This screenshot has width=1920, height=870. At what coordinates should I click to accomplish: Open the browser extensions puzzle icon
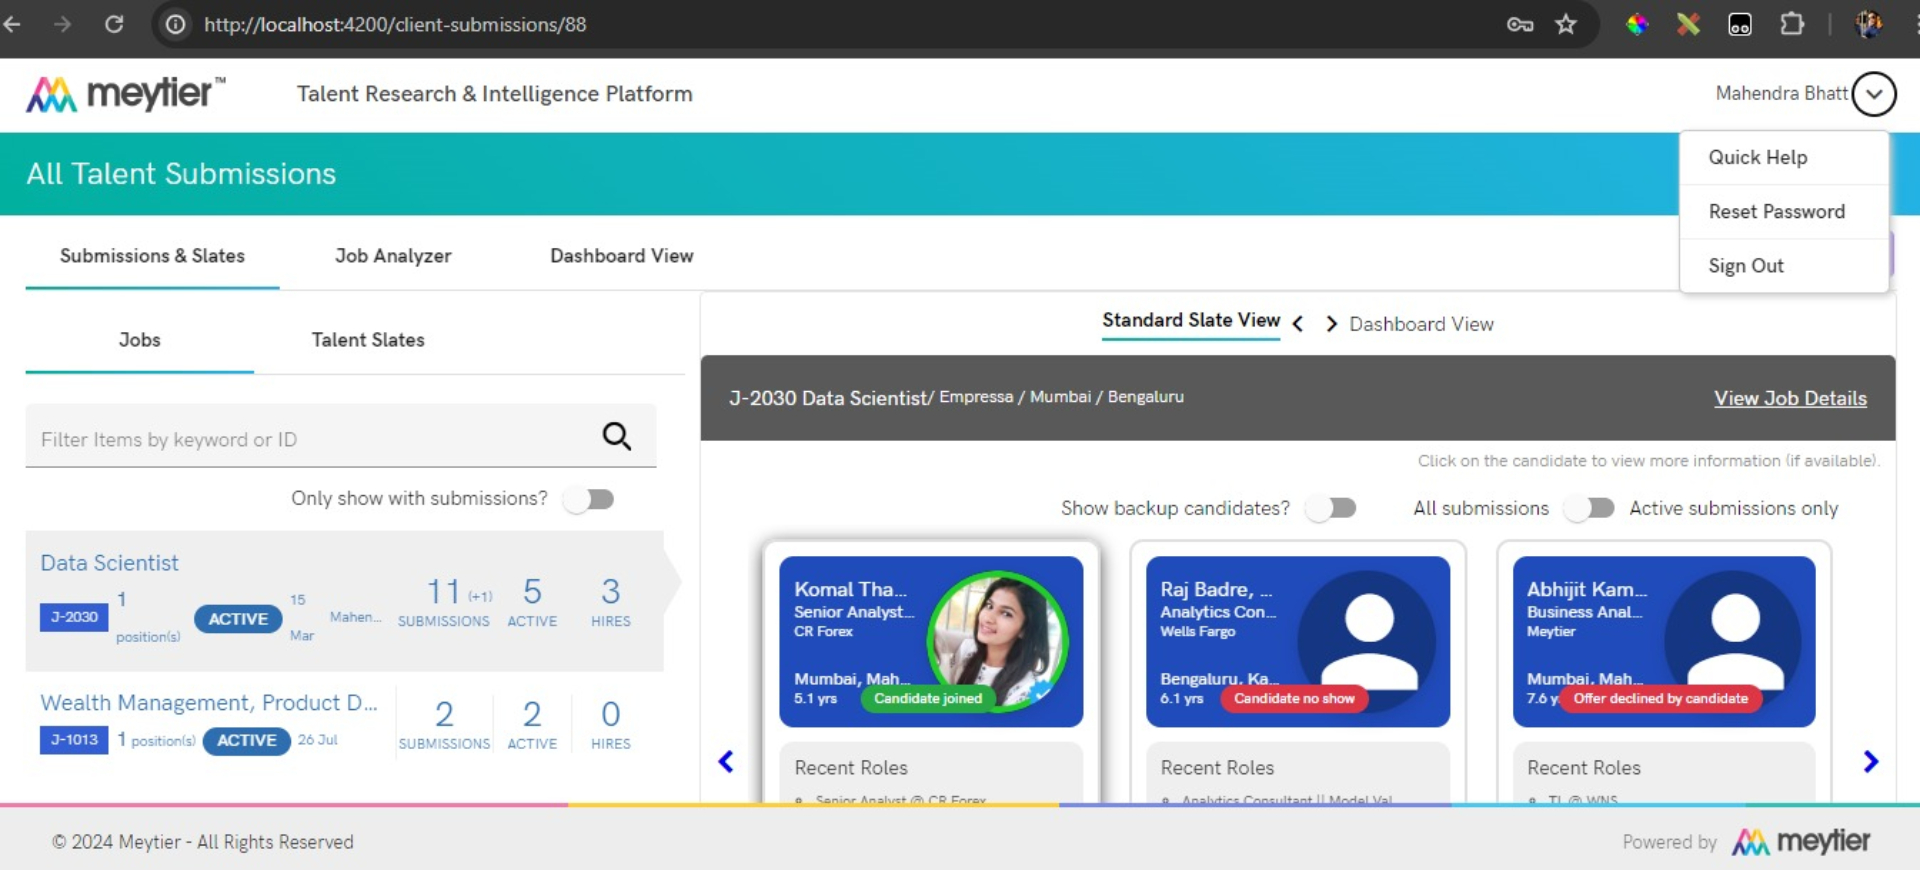click(1792, 24)
